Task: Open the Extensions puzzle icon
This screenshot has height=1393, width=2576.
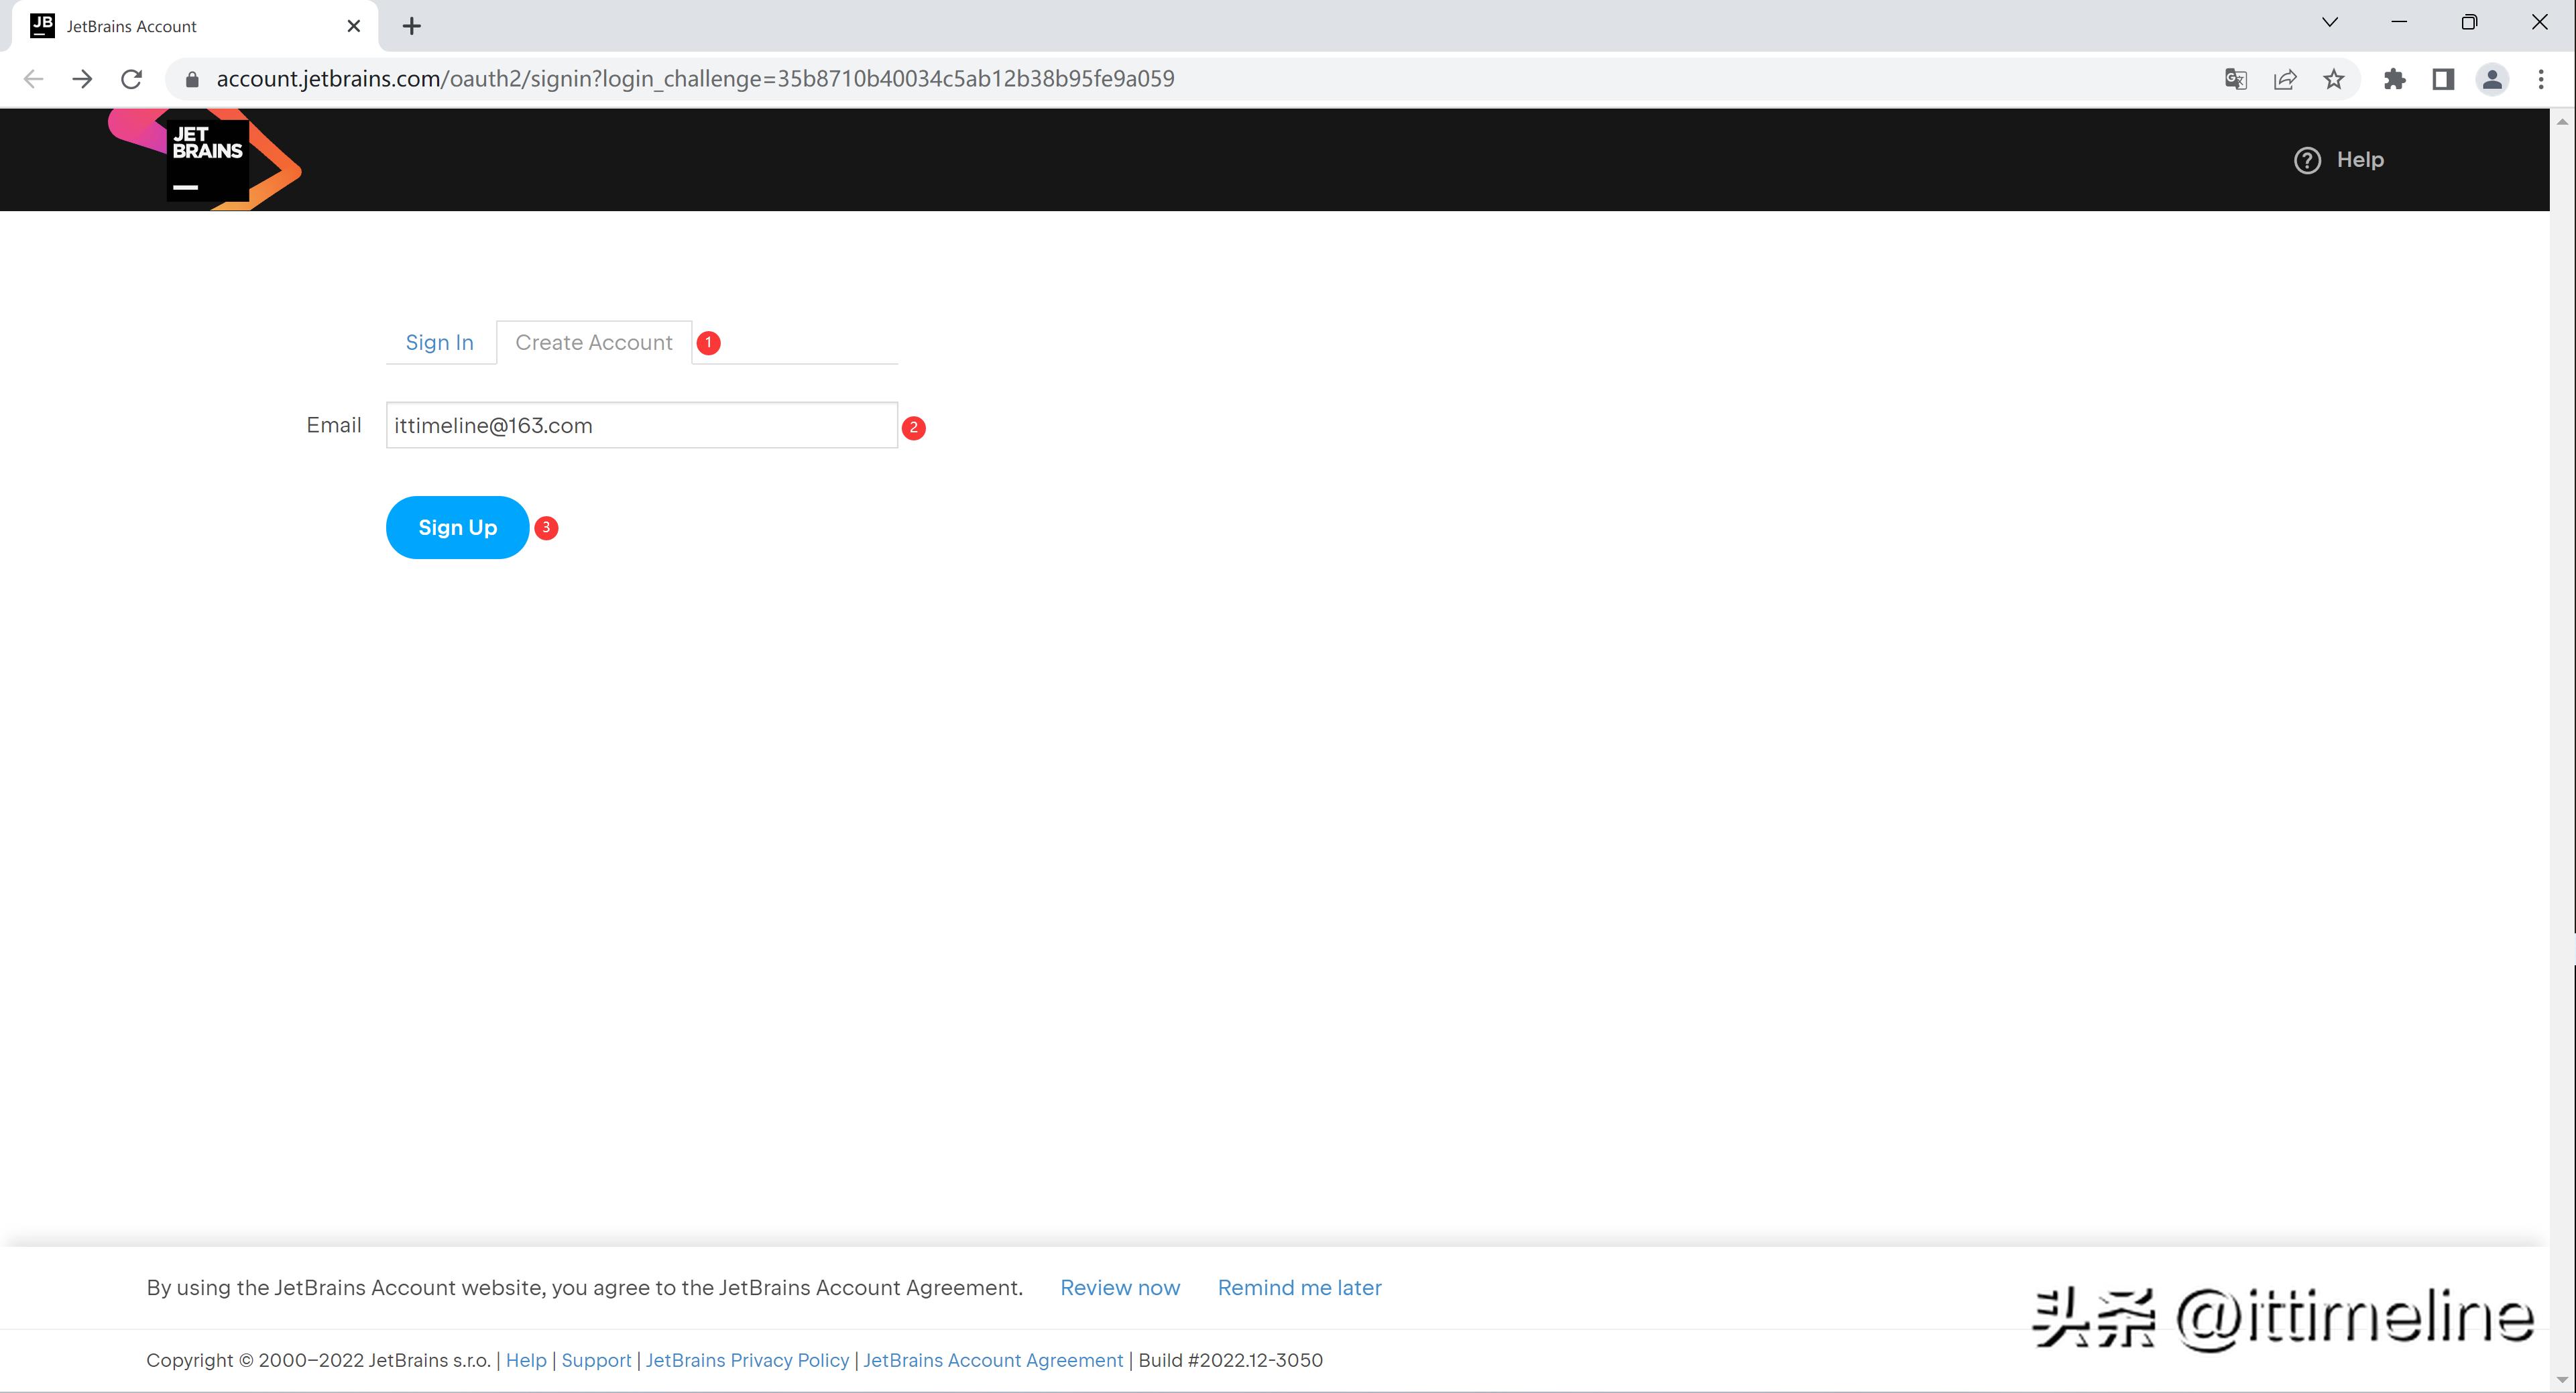Action: [x=2394, y=79]
